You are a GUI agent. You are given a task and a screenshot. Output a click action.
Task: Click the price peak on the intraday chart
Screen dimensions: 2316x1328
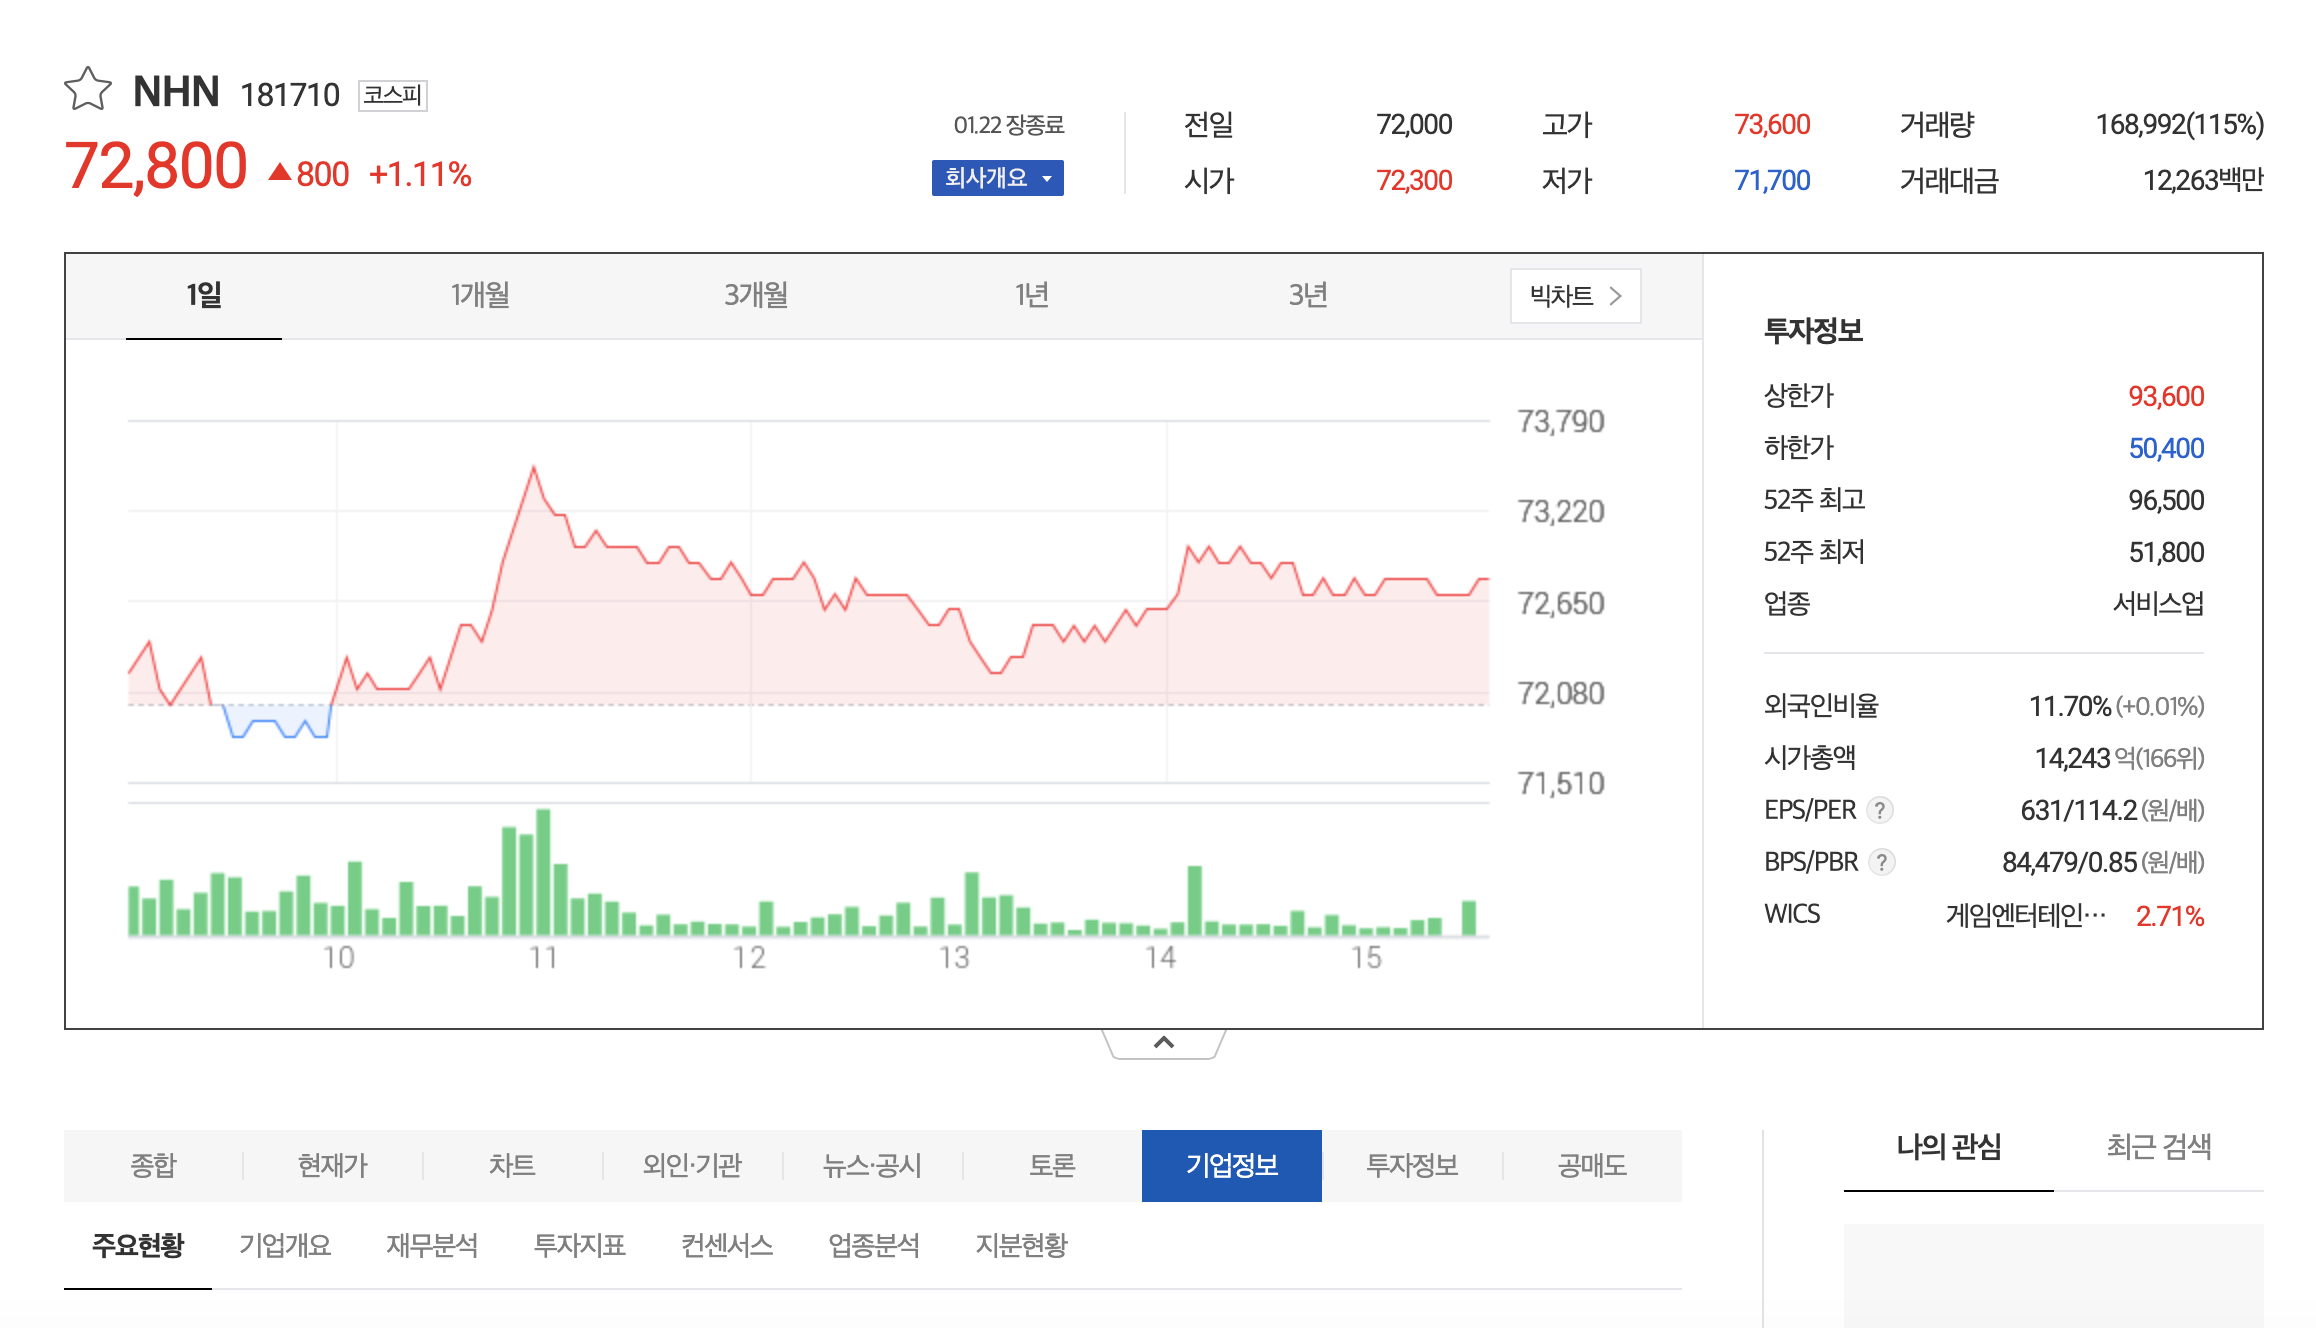click(533, 467)
